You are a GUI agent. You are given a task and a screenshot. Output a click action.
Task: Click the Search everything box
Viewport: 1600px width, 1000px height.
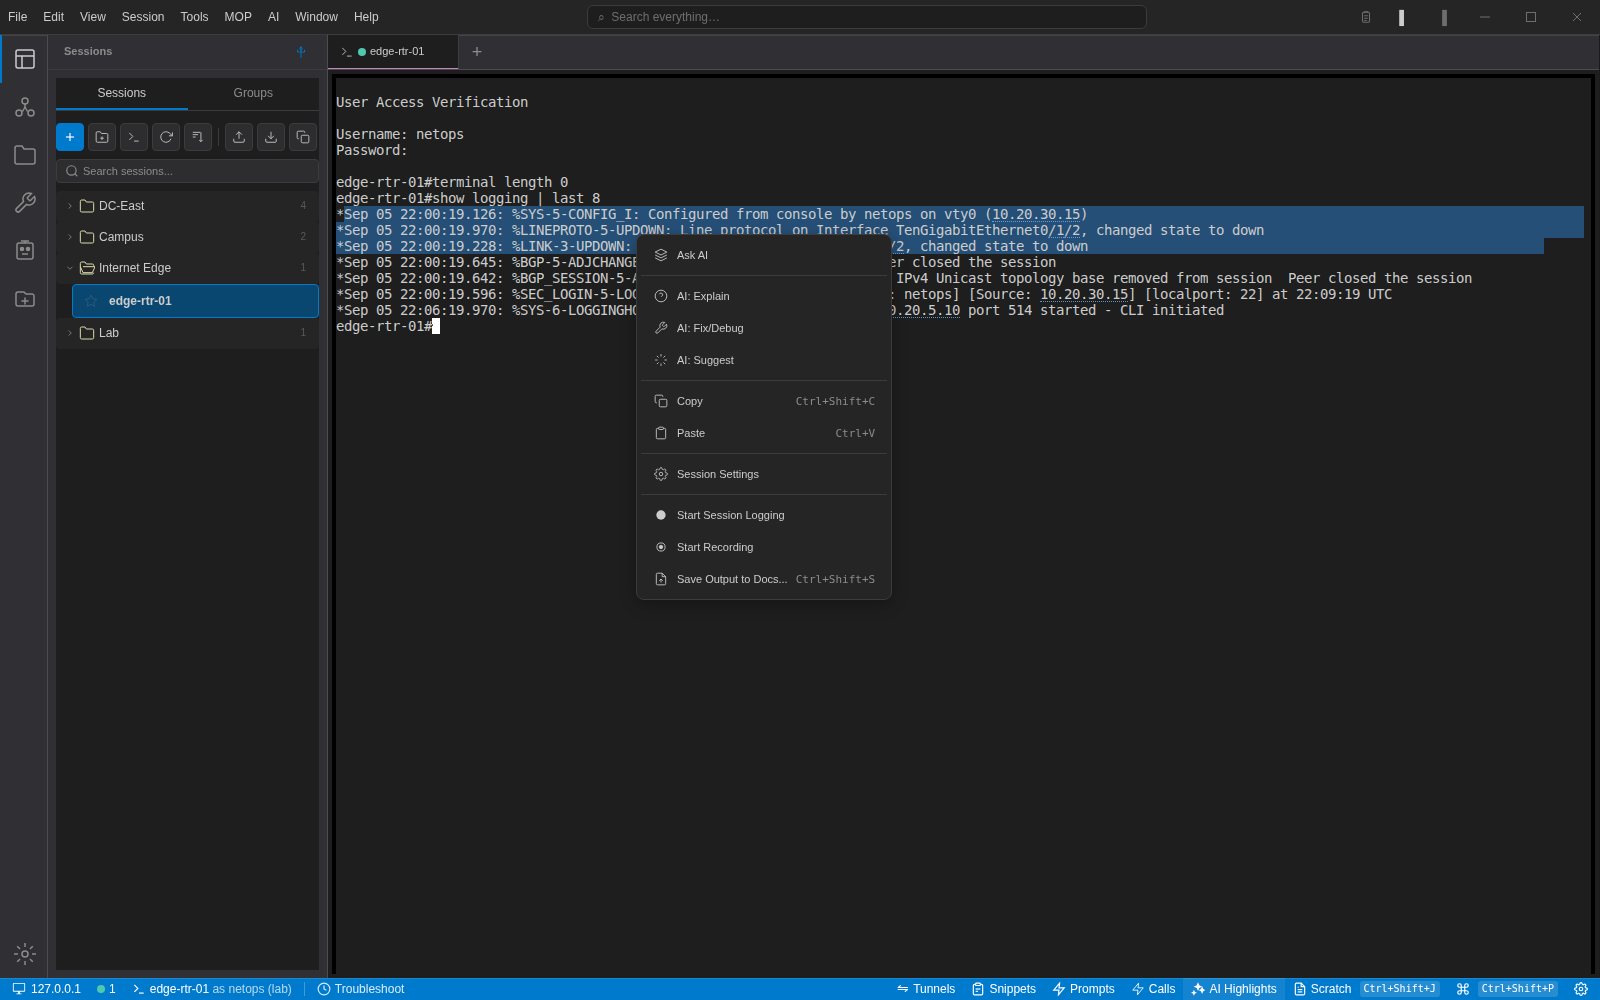[867, 17]
